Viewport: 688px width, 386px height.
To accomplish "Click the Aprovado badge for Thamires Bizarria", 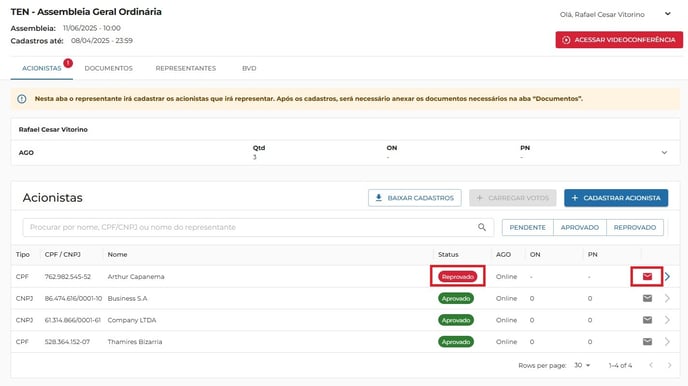I will pyautogui.click(x=455, y=341).
